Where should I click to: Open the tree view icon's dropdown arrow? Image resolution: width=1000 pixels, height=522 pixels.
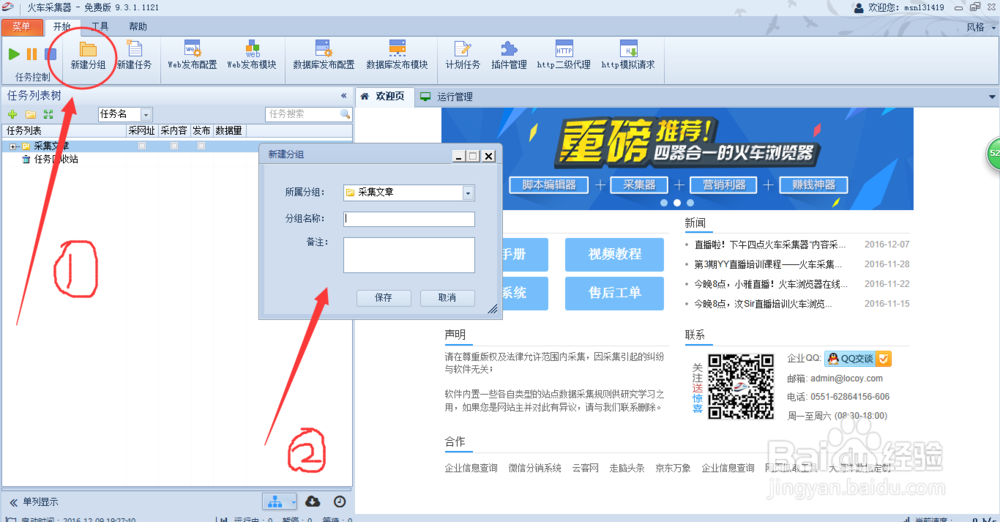click(292, 502)
